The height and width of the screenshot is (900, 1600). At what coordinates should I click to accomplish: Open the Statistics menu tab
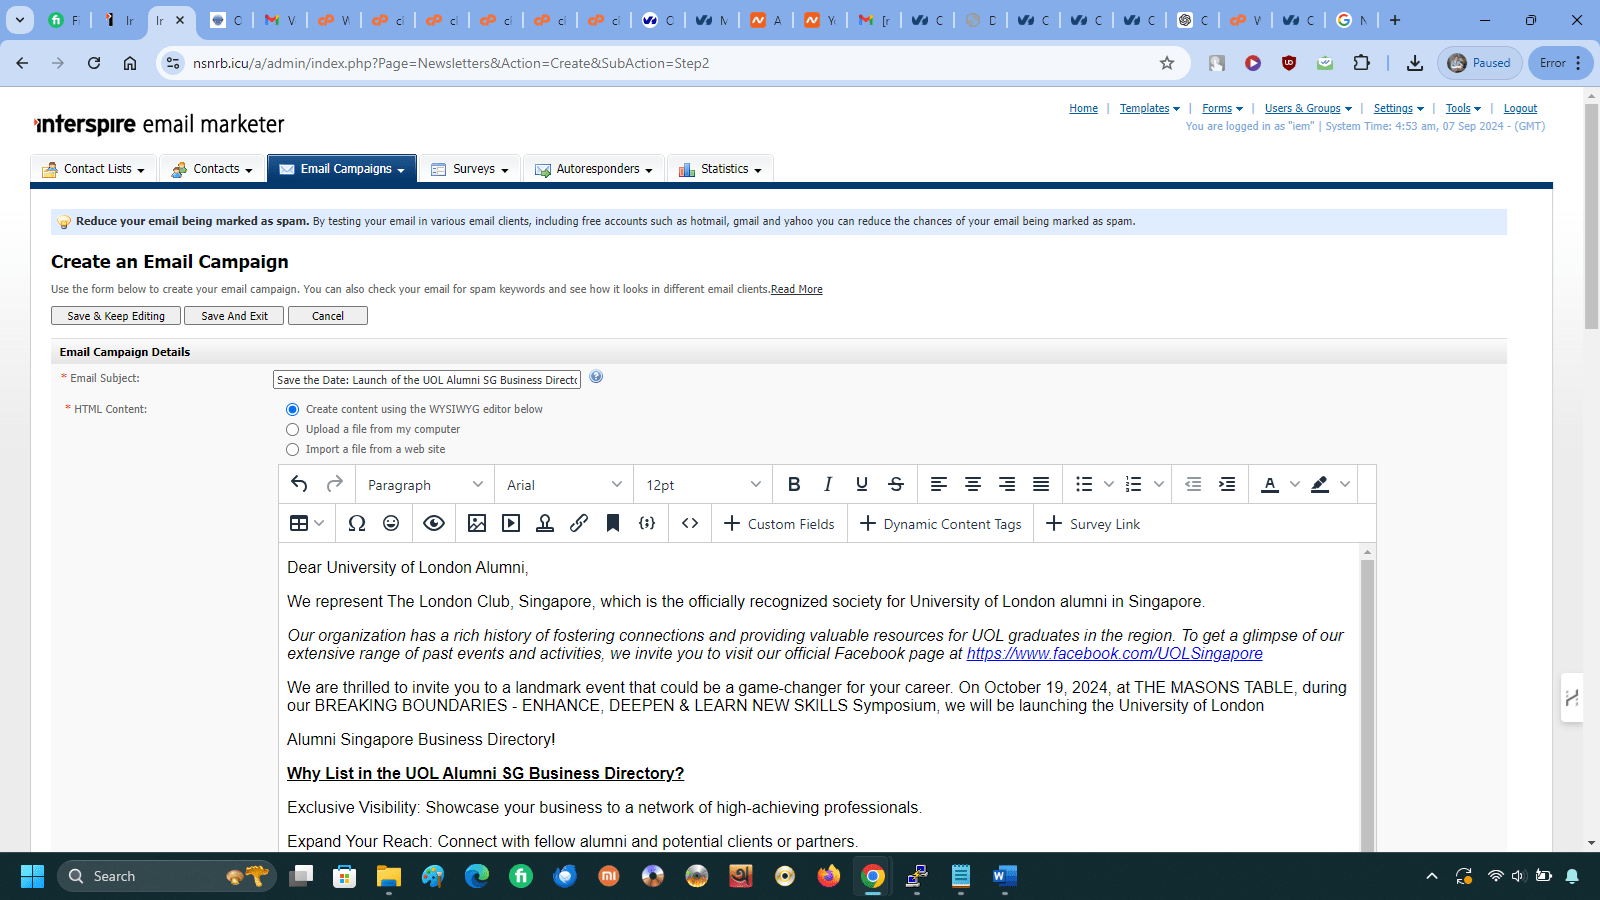pos(720,169)
